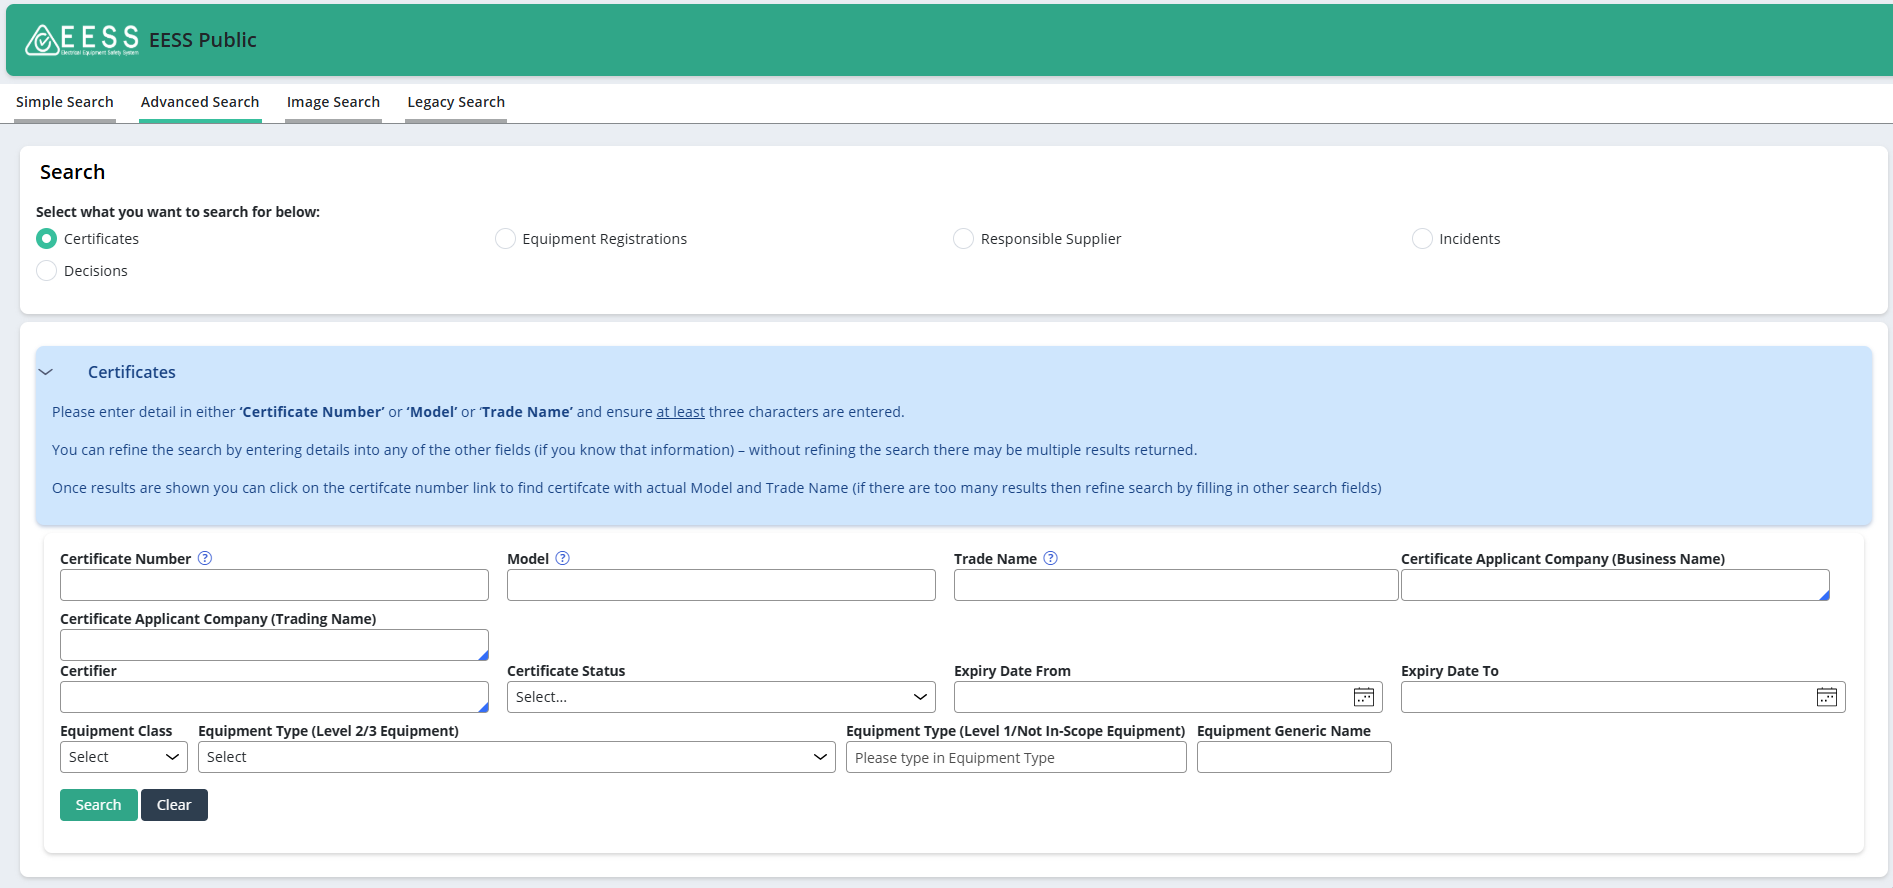Screen dimensions: 1893x888
Task: Go to the Legacy Search tab
Action: pyautogui.click(x=456, y=102)
